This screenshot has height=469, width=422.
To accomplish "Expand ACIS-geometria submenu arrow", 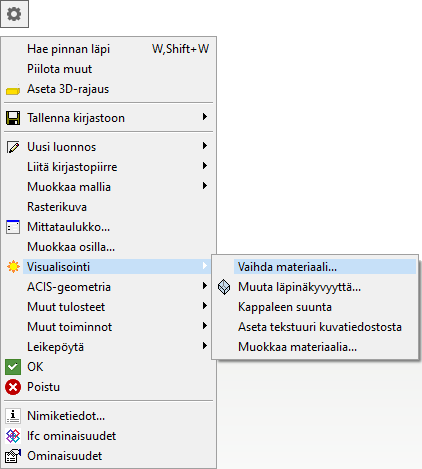I will 205,286.
